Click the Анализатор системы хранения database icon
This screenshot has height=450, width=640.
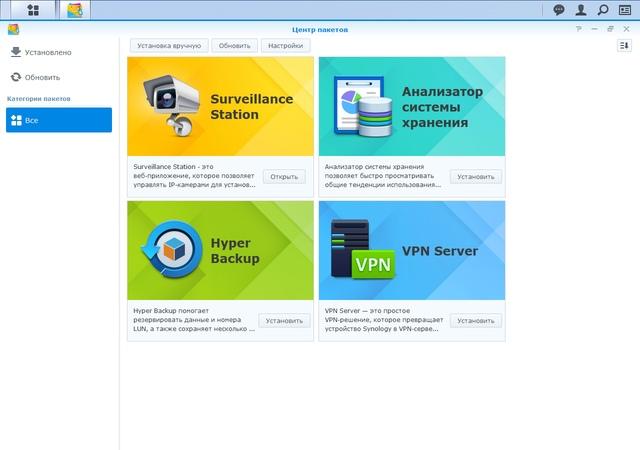click(363, 106)
